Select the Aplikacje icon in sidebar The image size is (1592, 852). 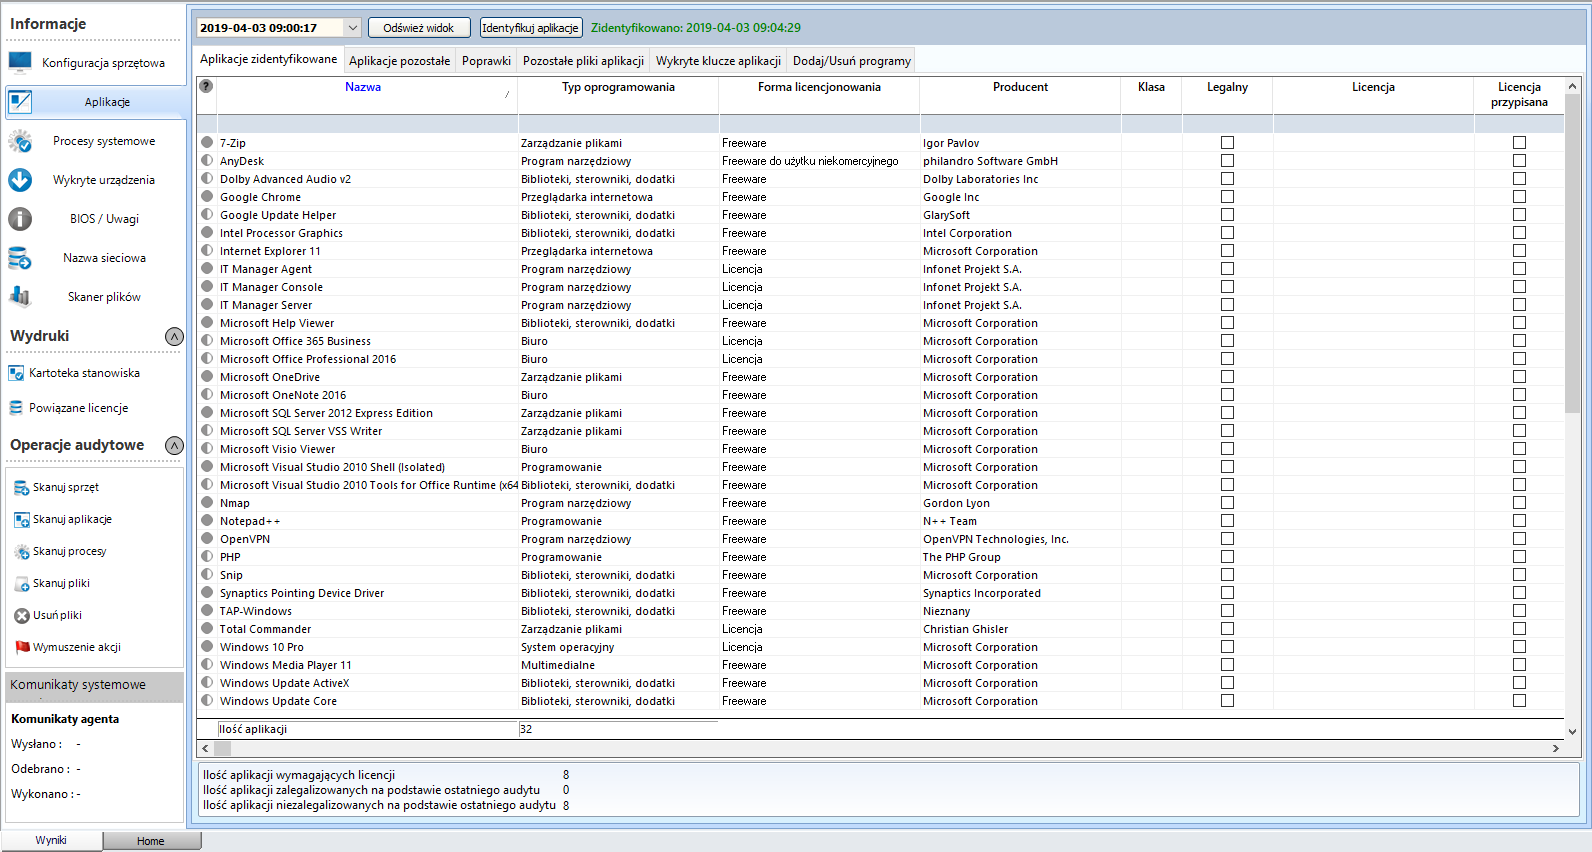coord(20,101)
